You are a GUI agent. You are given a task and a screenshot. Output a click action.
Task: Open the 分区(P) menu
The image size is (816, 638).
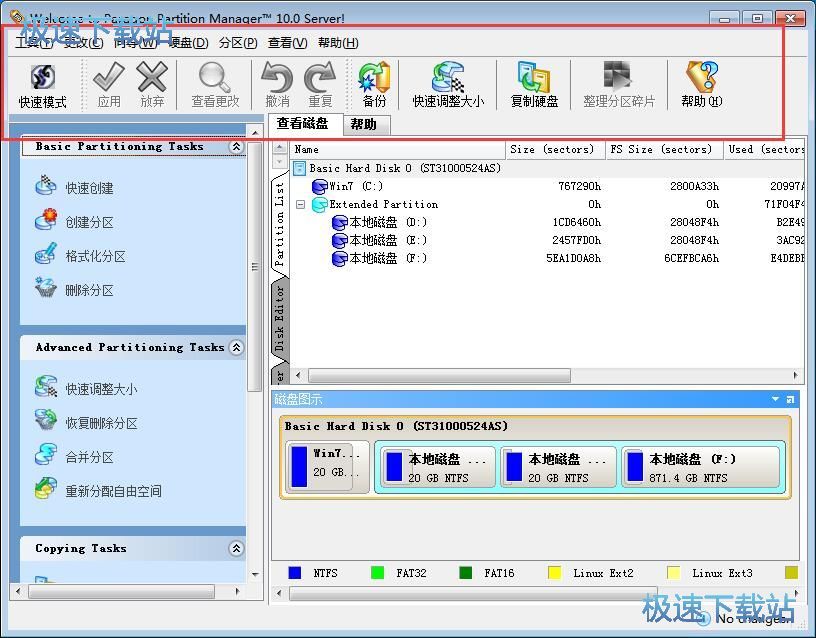(238, 43)
